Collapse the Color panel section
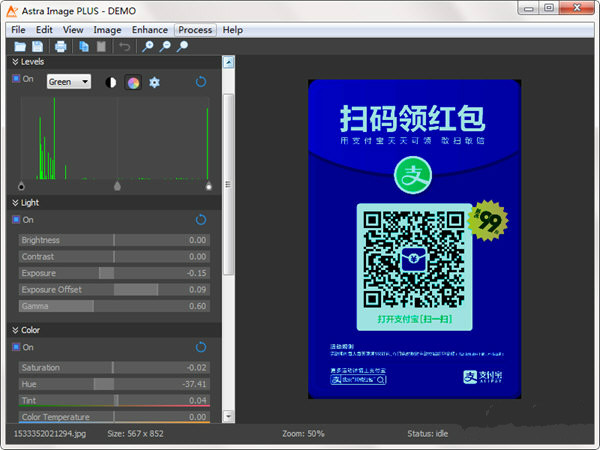This screenshot has height=450, width=600. click(15, 330)
